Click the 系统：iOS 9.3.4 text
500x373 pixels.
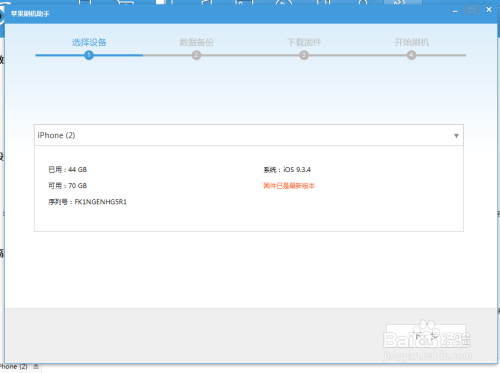coord(287,170)
